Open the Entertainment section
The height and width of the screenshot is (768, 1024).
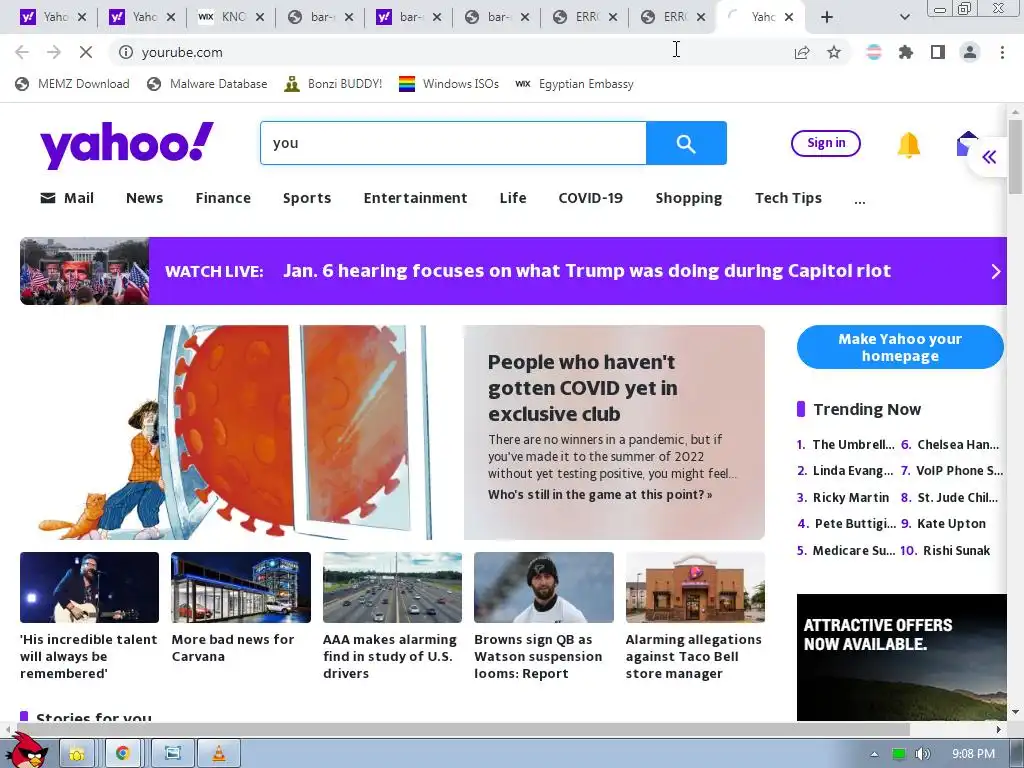pos(415,198)
